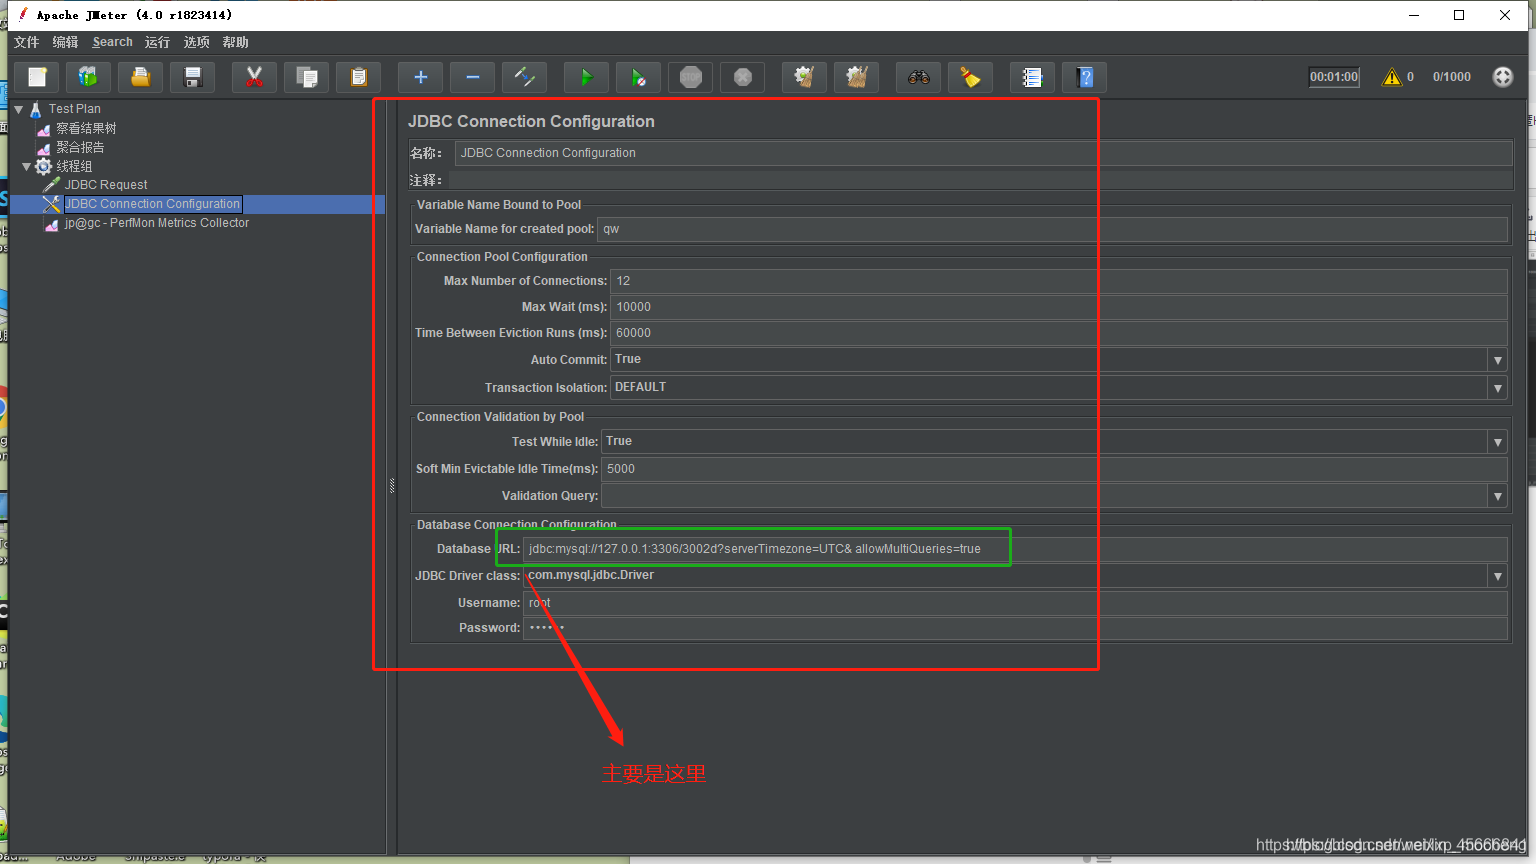Open the Function Helper dialog icon
1536x864 pixels.
pyautogui.click(x=1033, y=77)
